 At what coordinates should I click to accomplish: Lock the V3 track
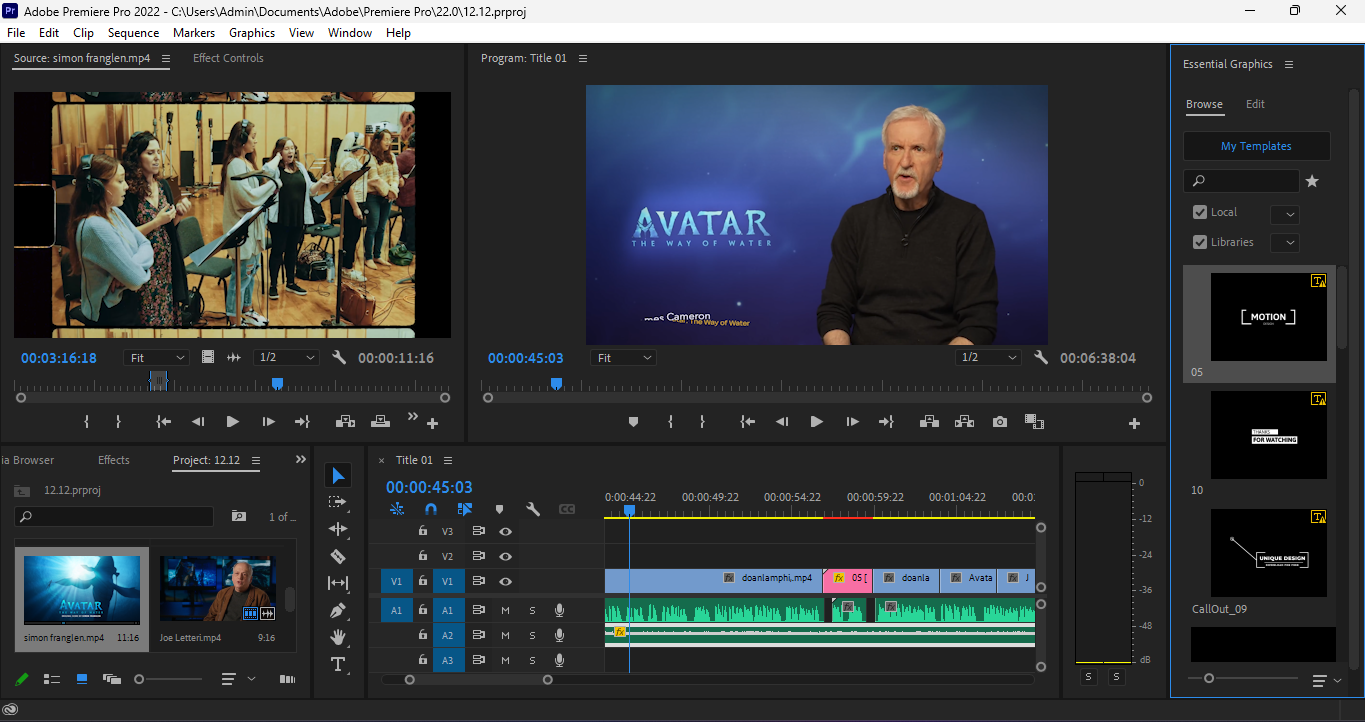(423, 531)
